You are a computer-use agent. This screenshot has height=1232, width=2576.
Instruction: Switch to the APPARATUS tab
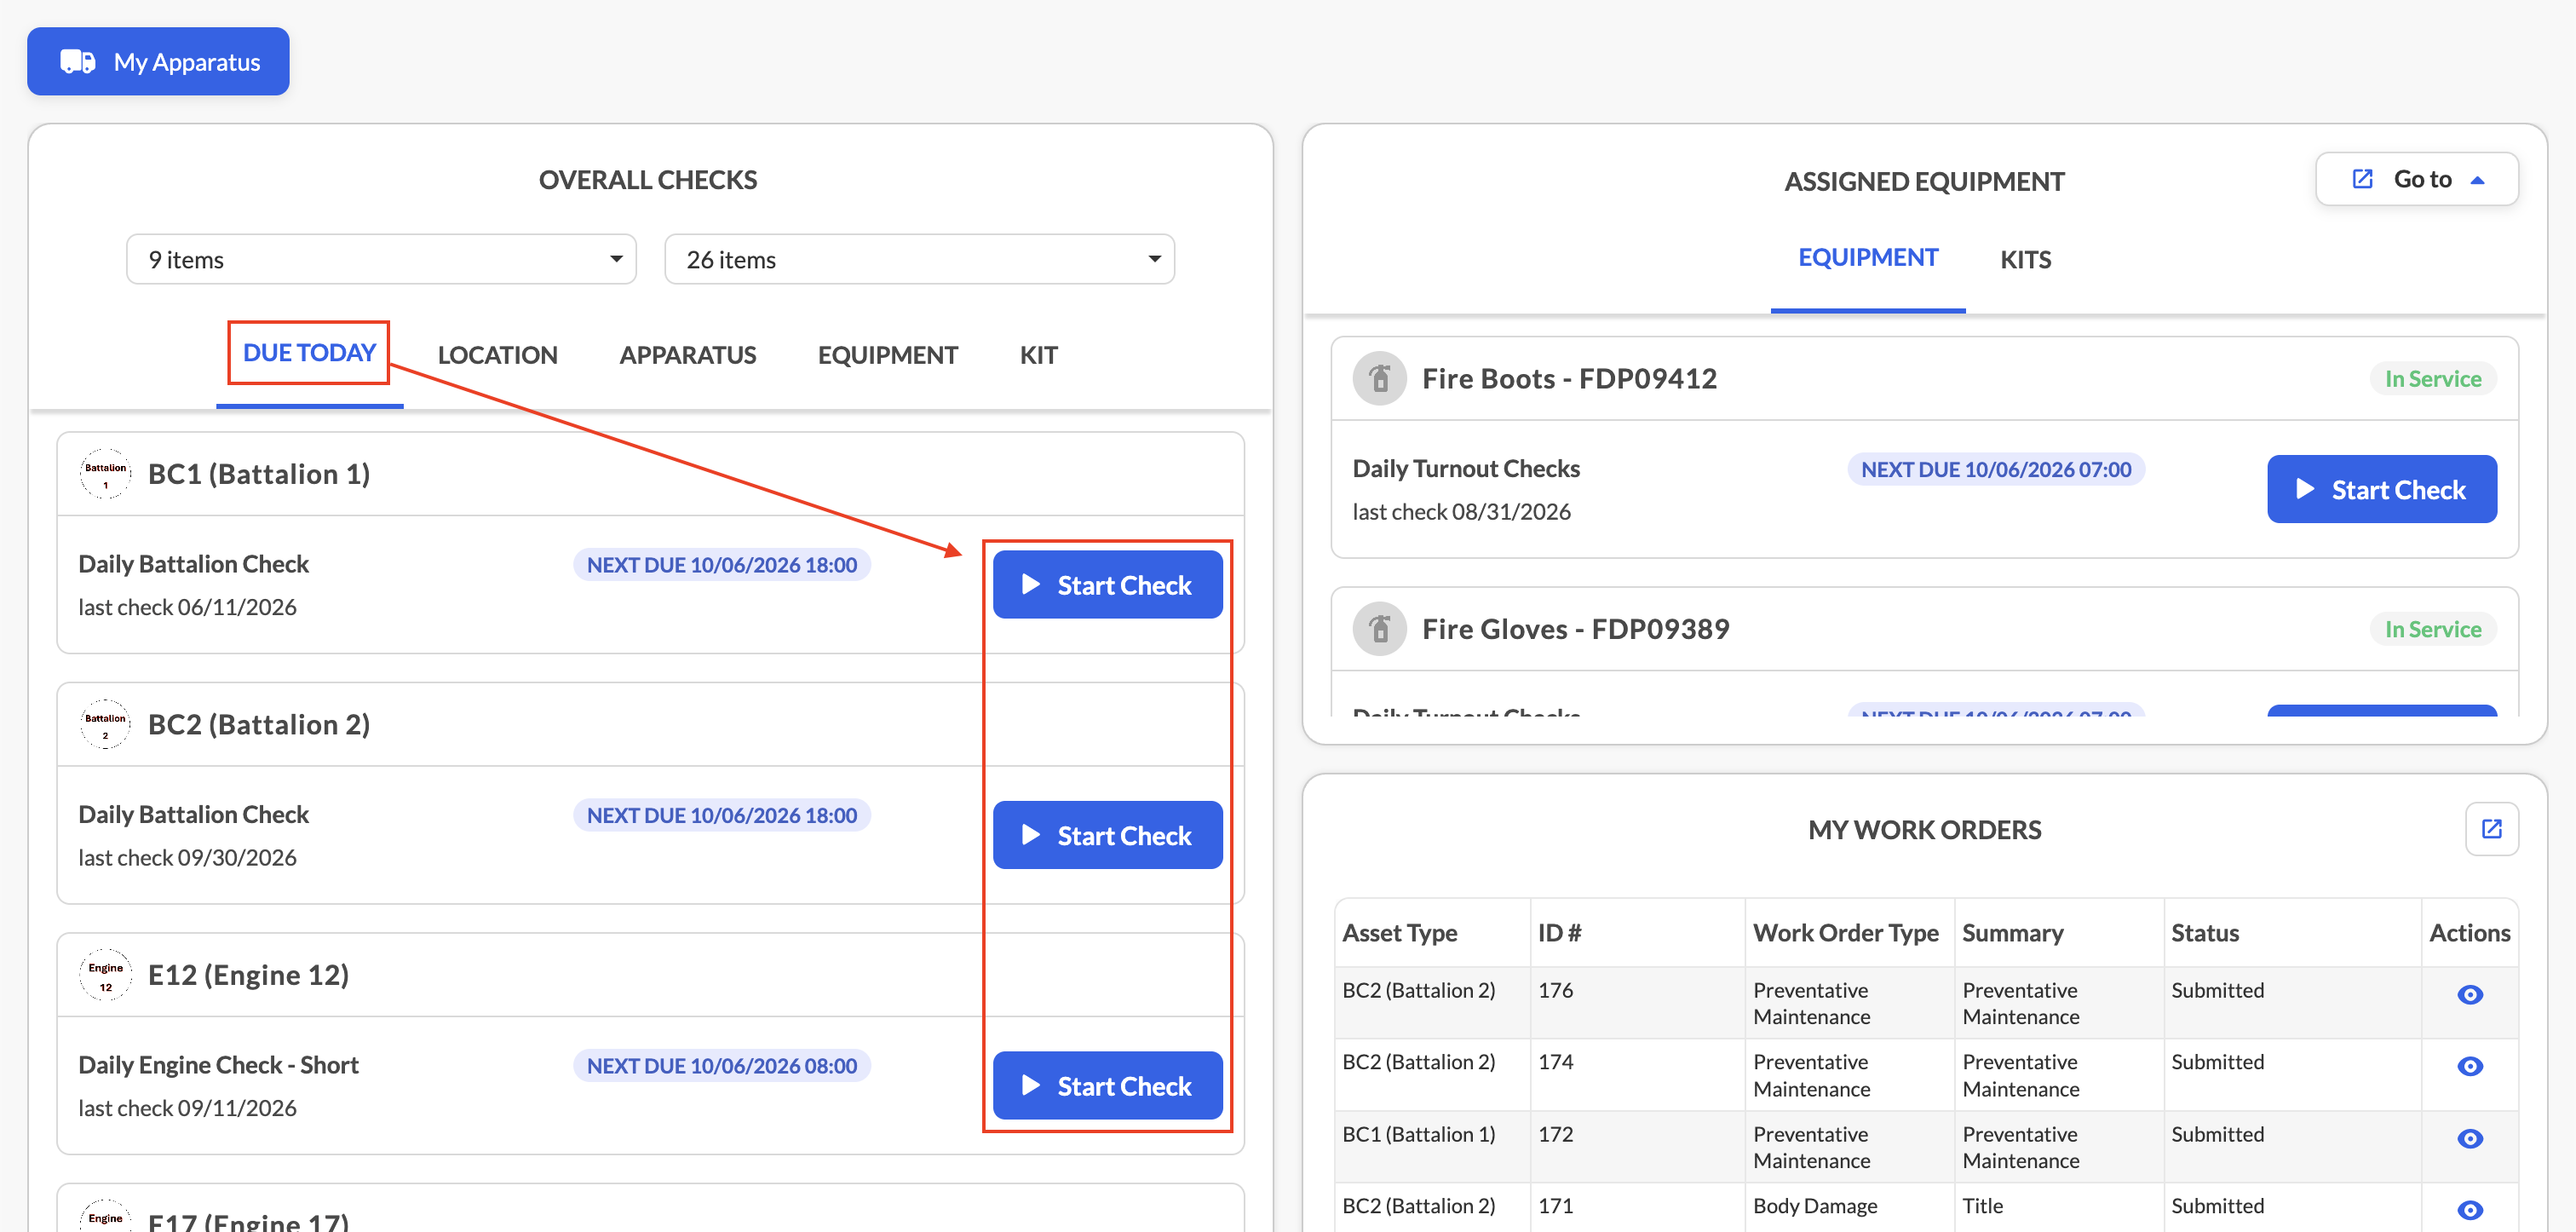coord(687,355)
